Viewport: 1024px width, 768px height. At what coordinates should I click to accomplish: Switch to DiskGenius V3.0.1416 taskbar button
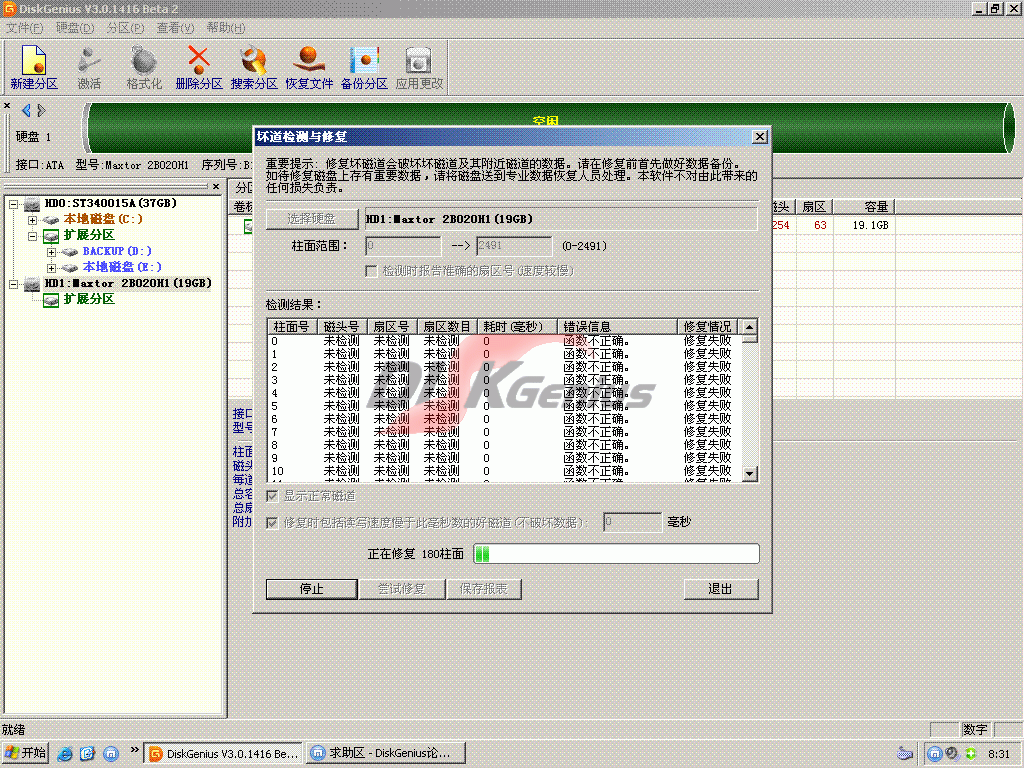tap(223, 754)
